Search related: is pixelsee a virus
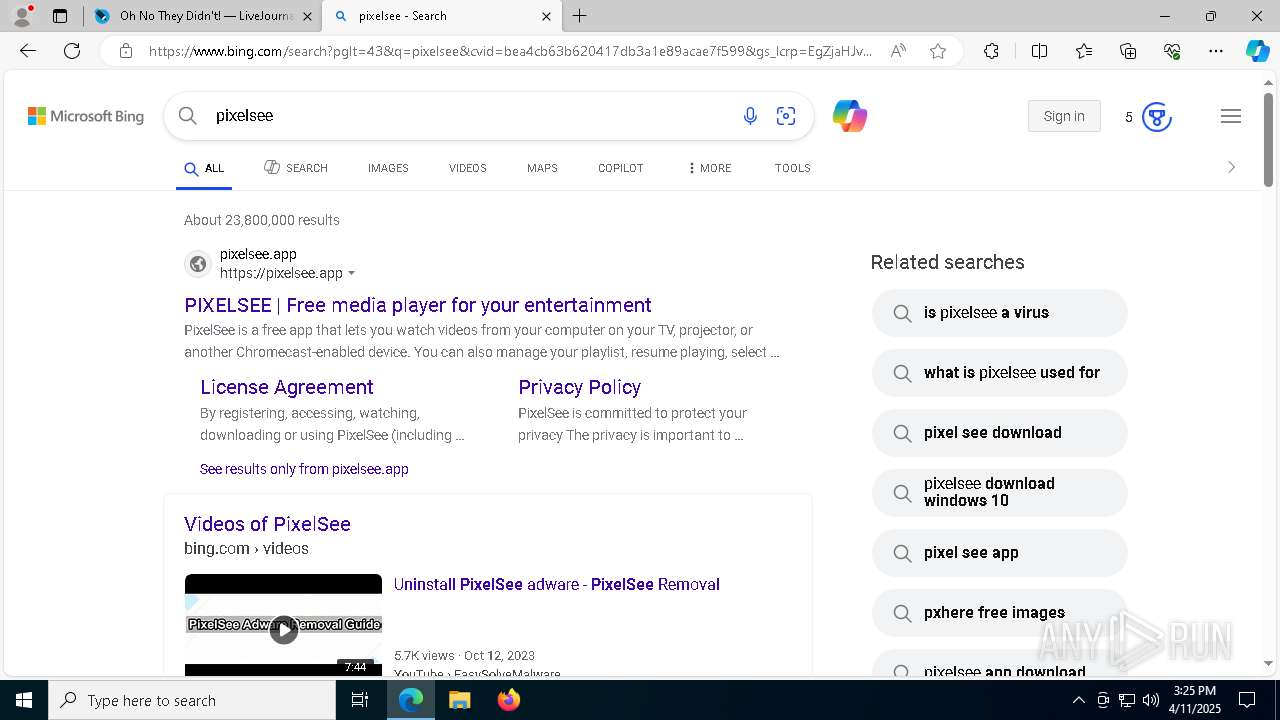 (1000, 313)
